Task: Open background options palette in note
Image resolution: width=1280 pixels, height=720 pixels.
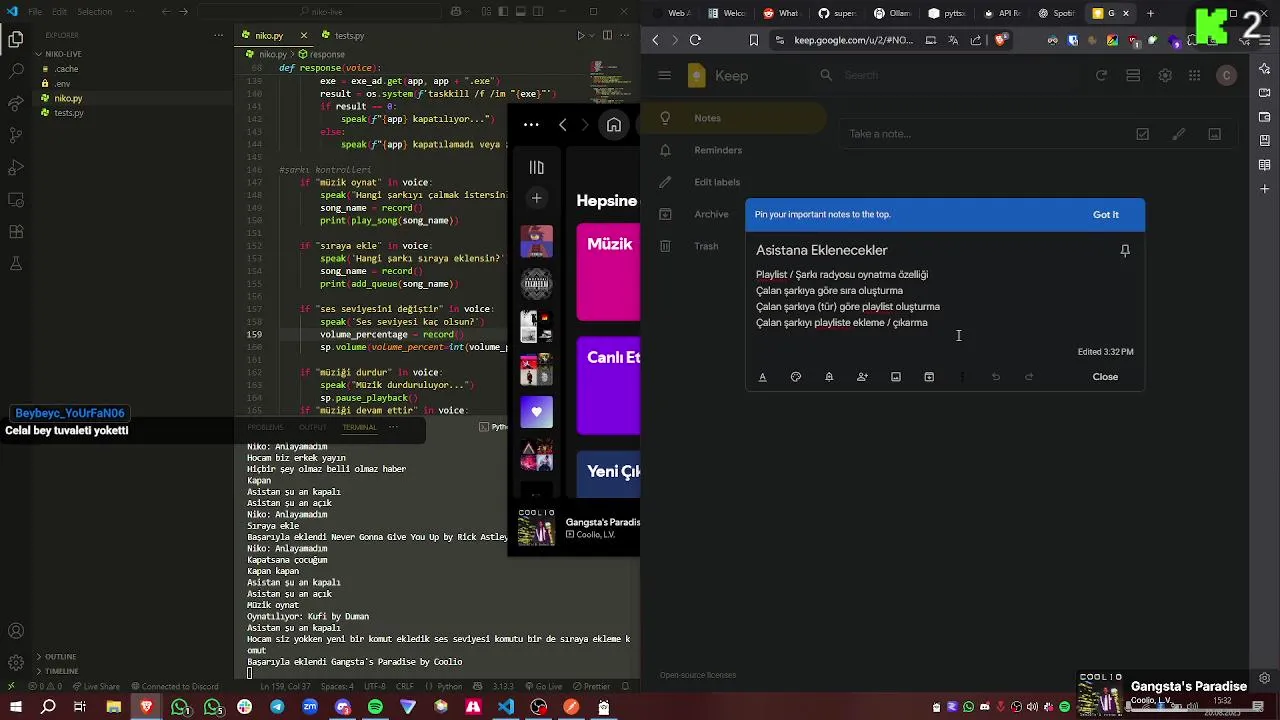Action: pyautogui.click(x=796, y=377)
